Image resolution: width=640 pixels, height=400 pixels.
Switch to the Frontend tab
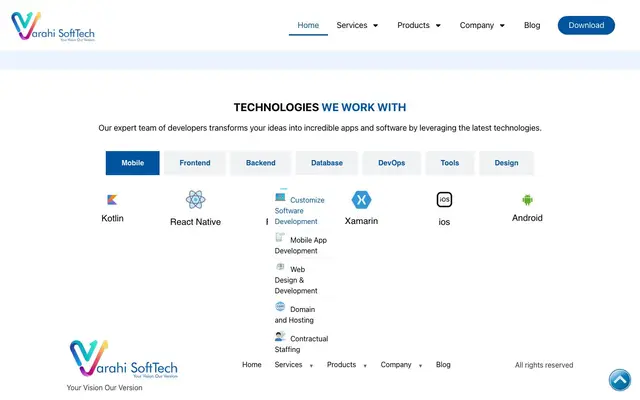(195, 163)
